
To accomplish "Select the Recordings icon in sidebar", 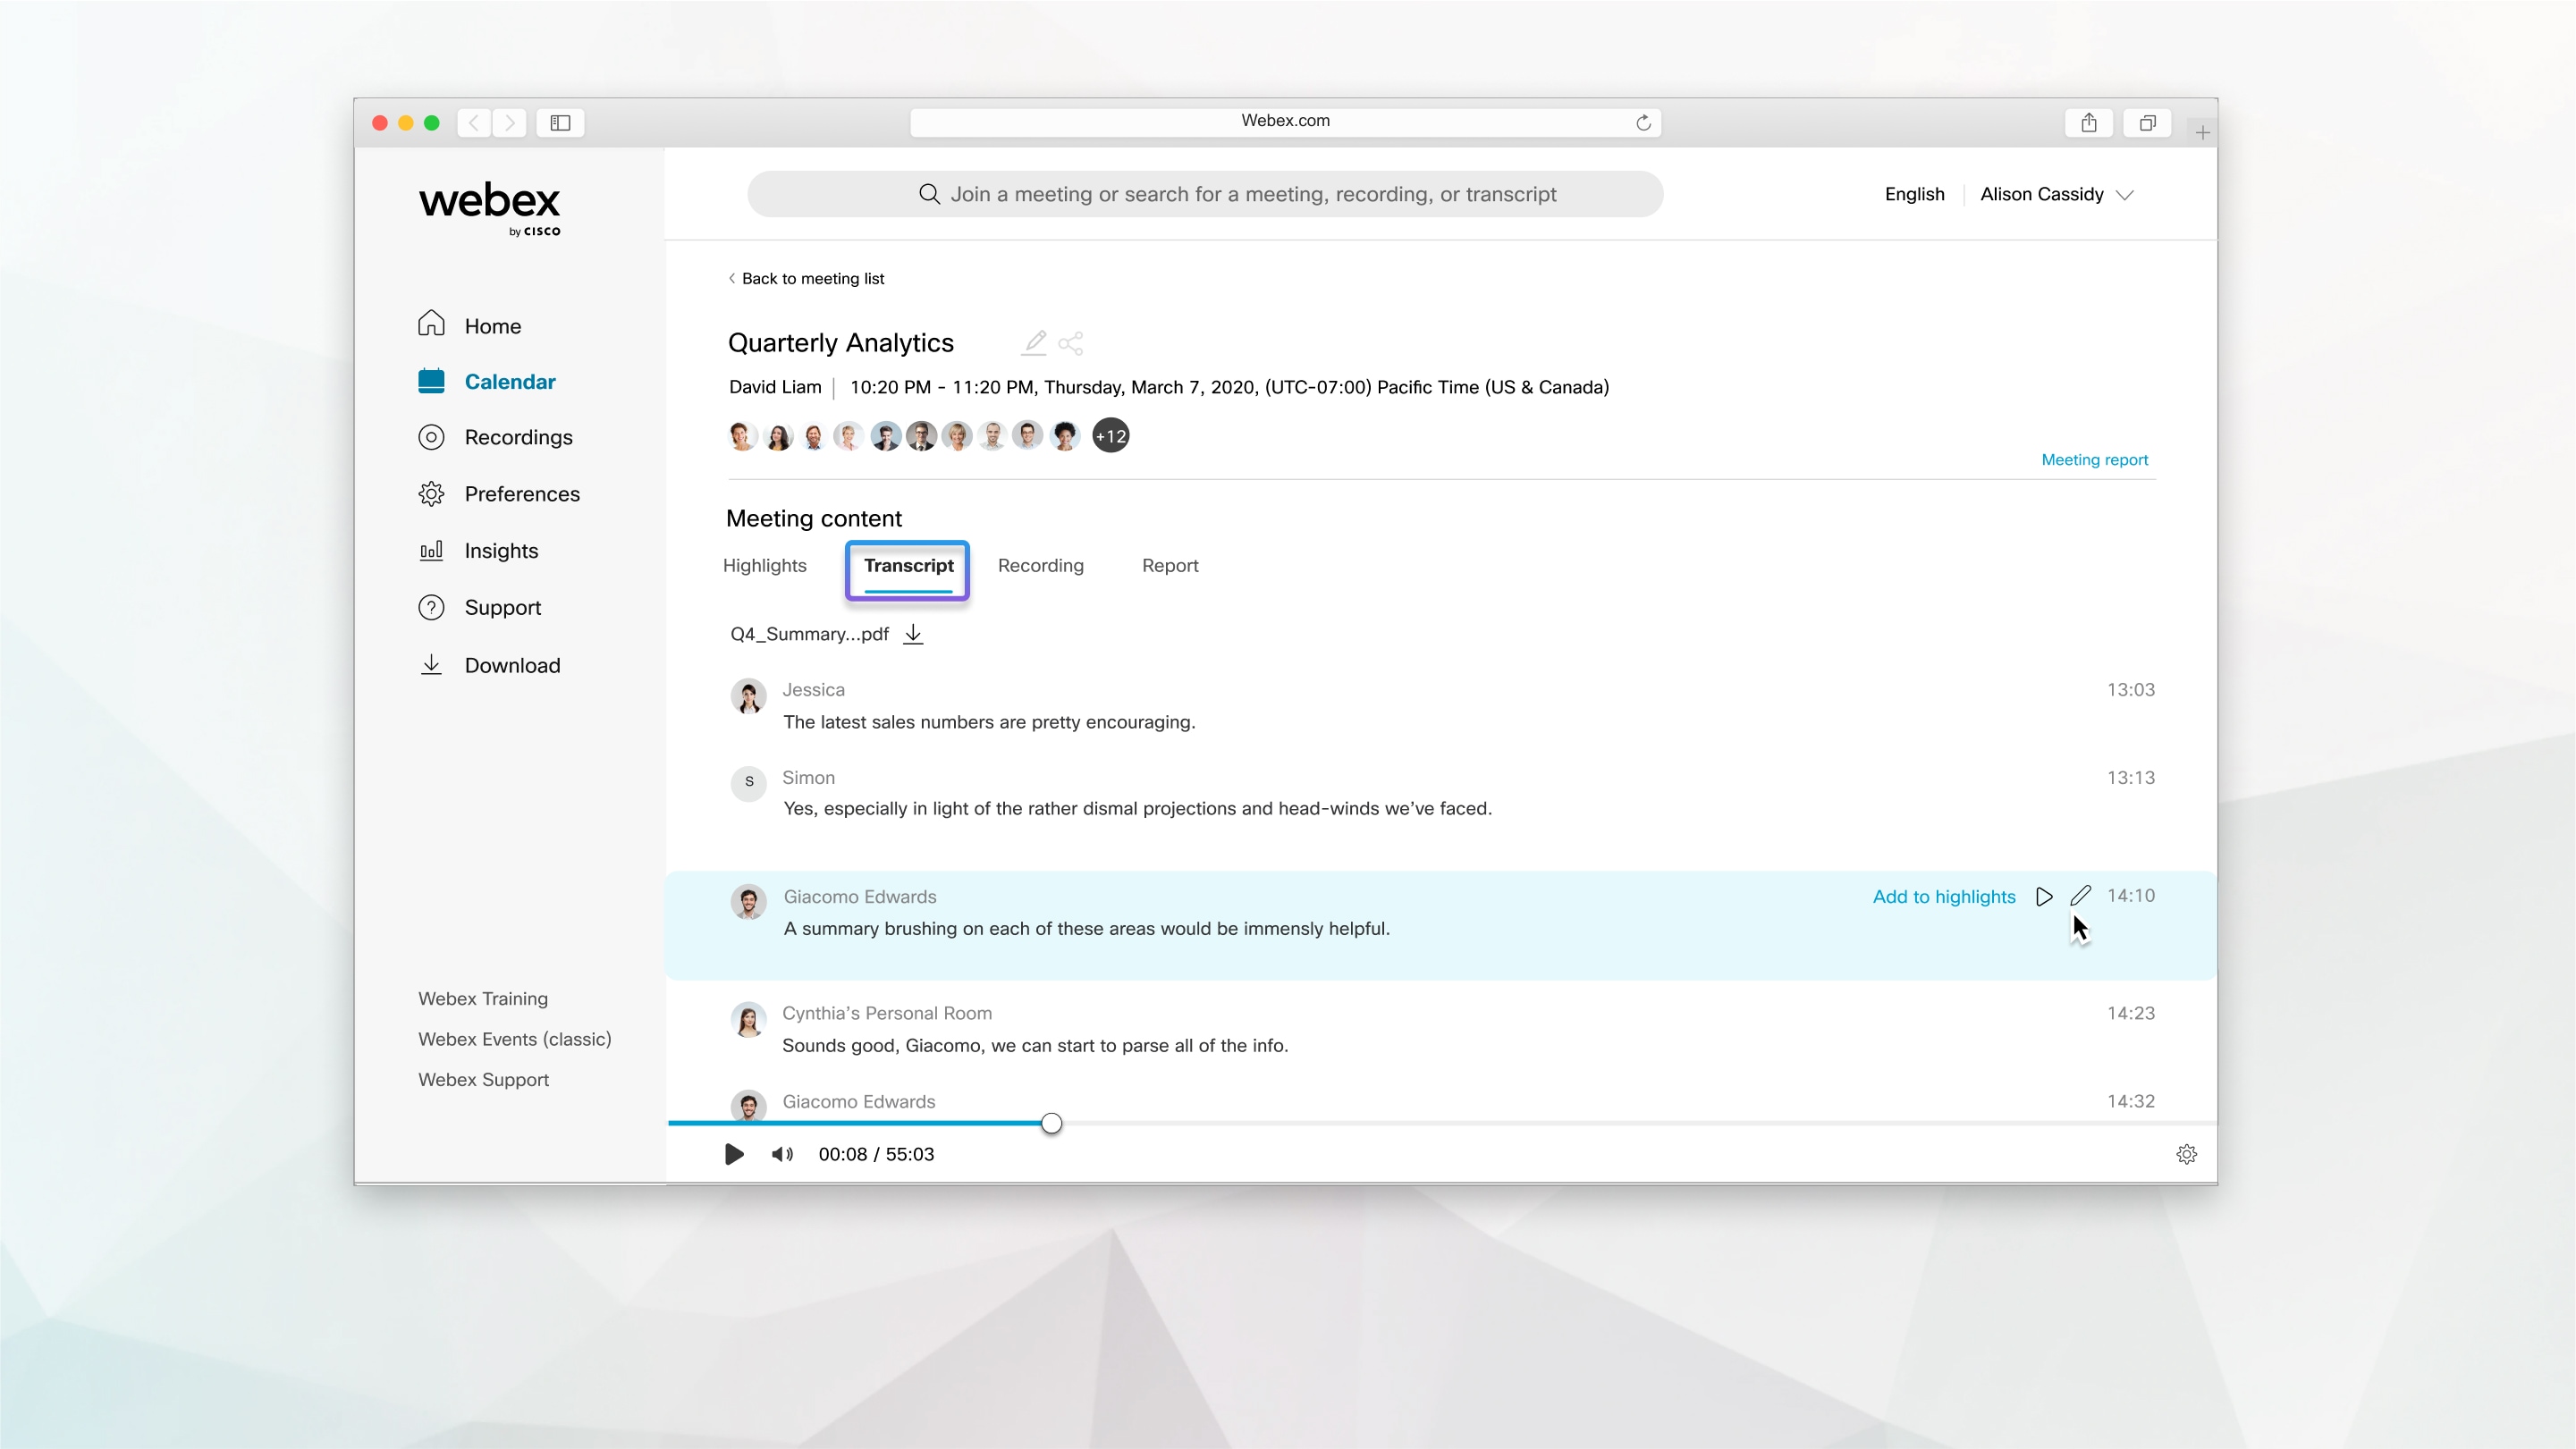I will coord(430,437).
